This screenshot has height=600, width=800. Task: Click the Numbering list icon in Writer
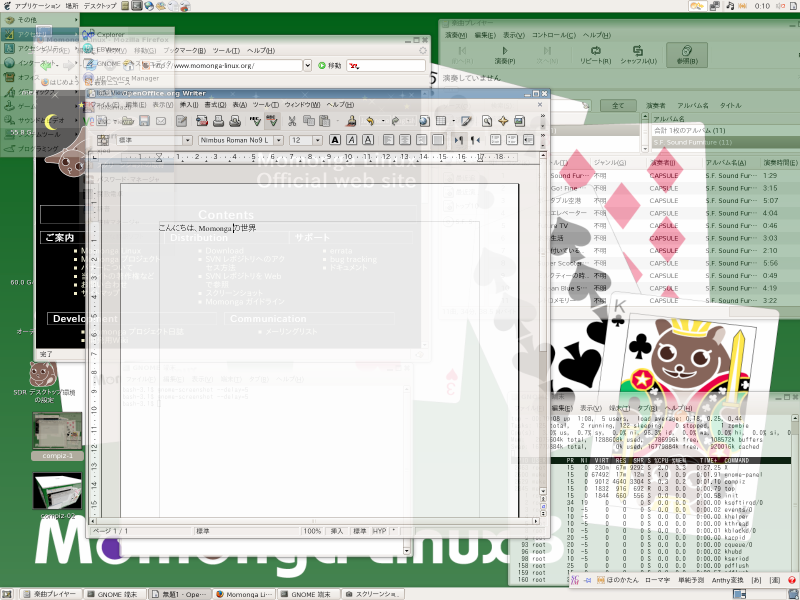(495, 140)
